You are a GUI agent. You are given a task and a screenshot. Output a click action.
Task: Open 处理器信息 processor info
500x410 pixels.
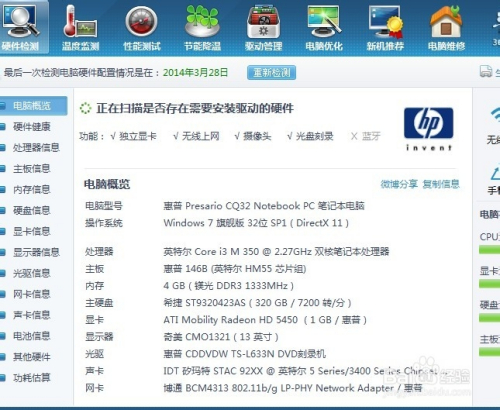(36, 148)
